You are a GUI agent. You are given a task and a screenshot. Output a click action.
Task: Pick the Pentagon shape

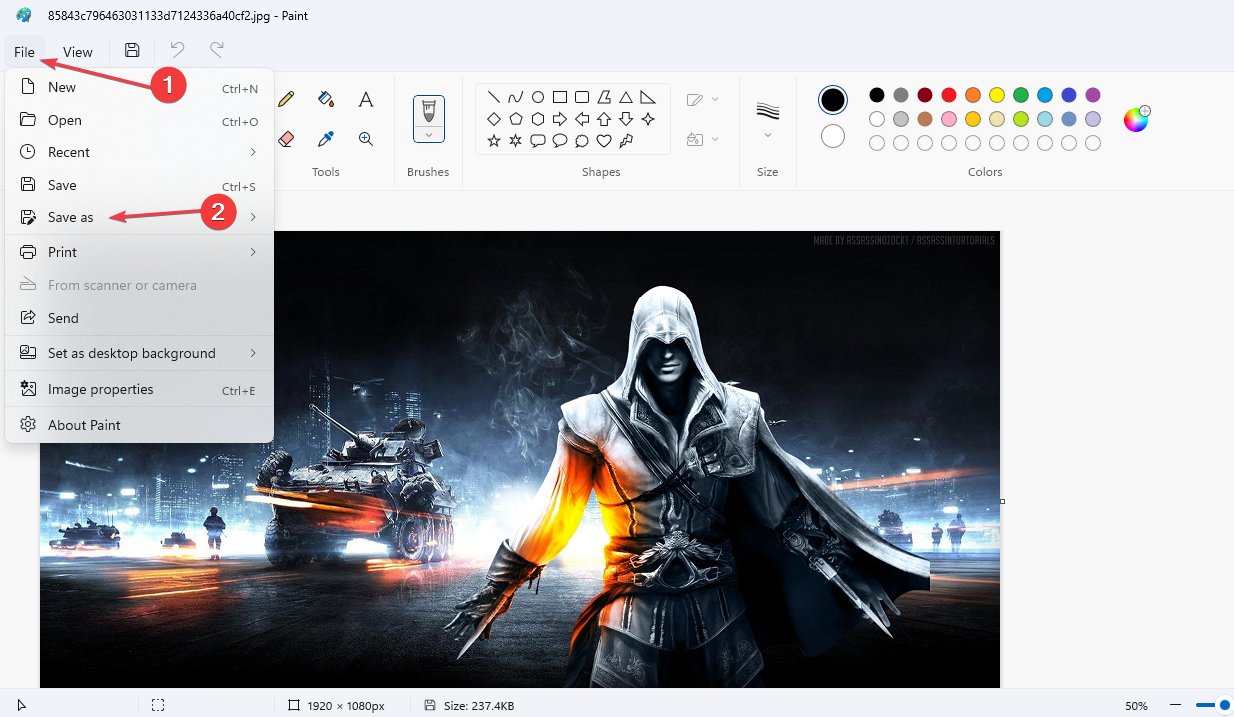click(x=516, y=119)
